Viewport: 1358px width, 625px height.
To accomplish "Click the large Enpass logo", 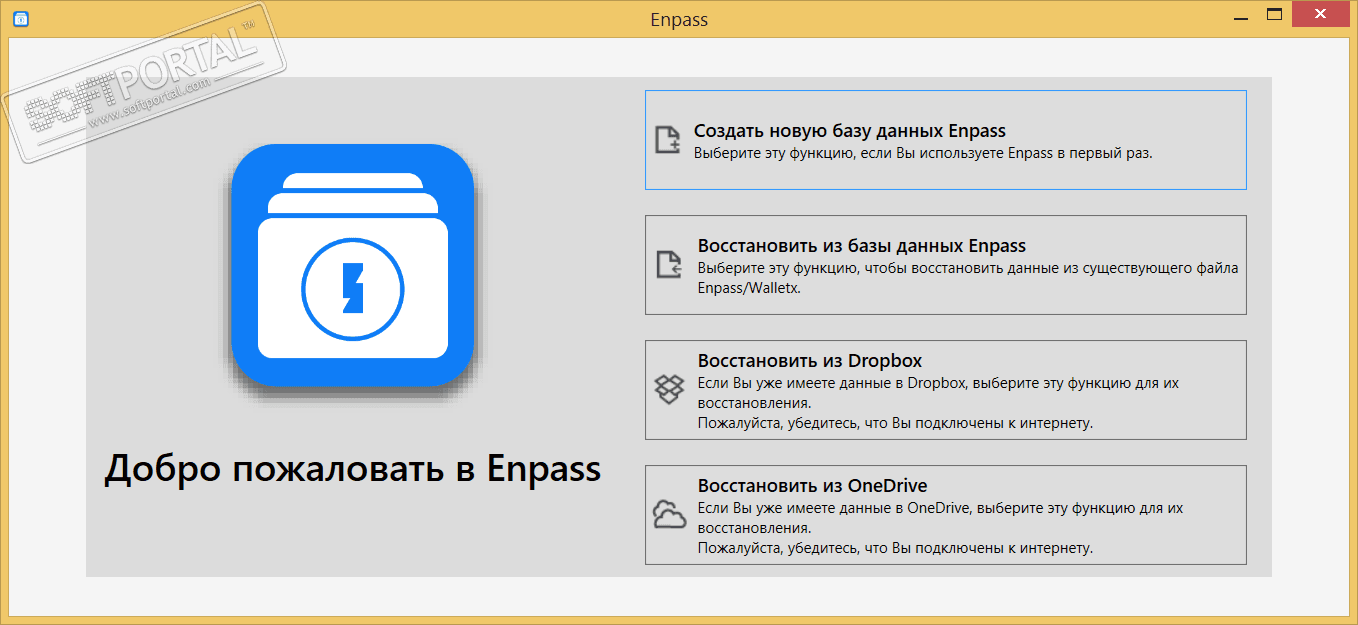I will point(352,266).
